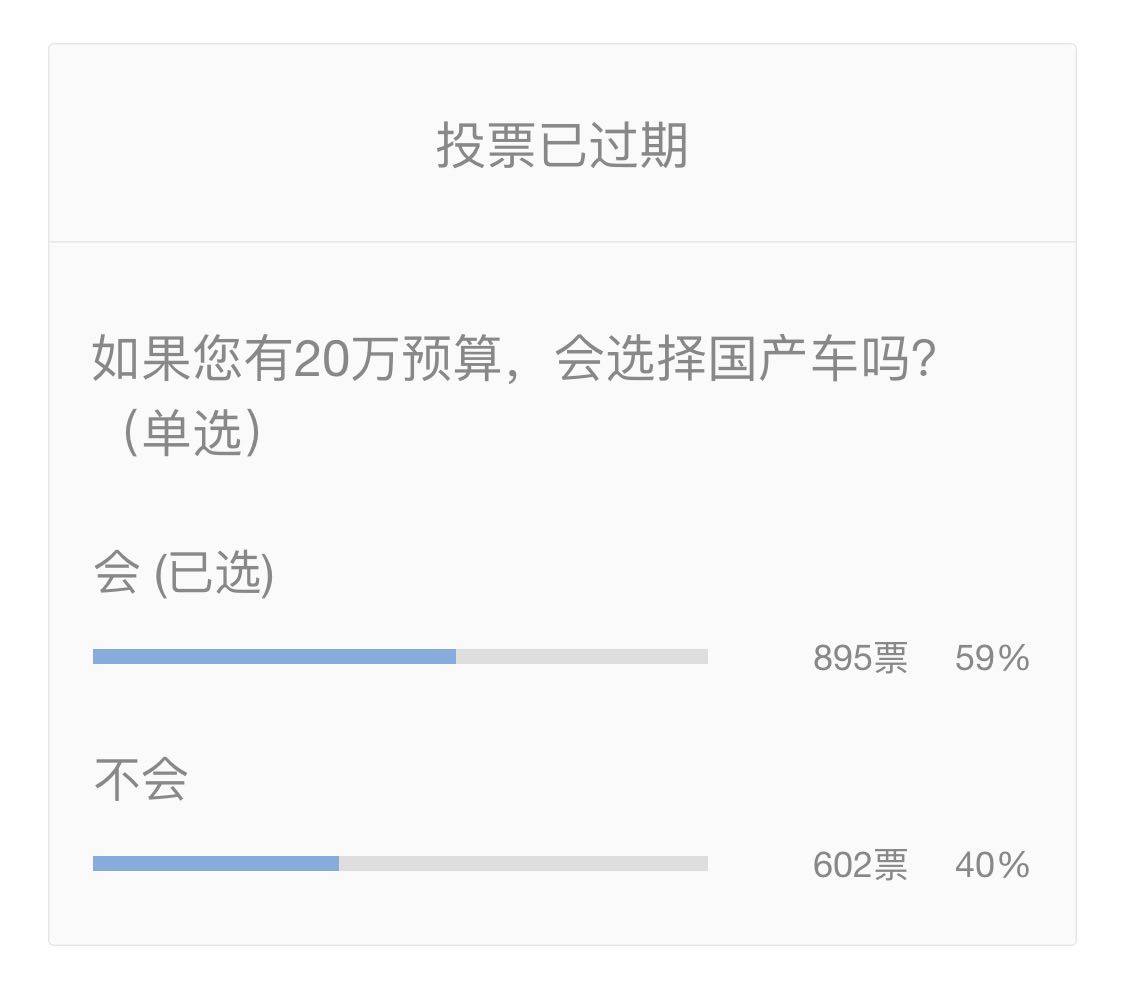Click 国产车 in the poll question

click(786, 361)
